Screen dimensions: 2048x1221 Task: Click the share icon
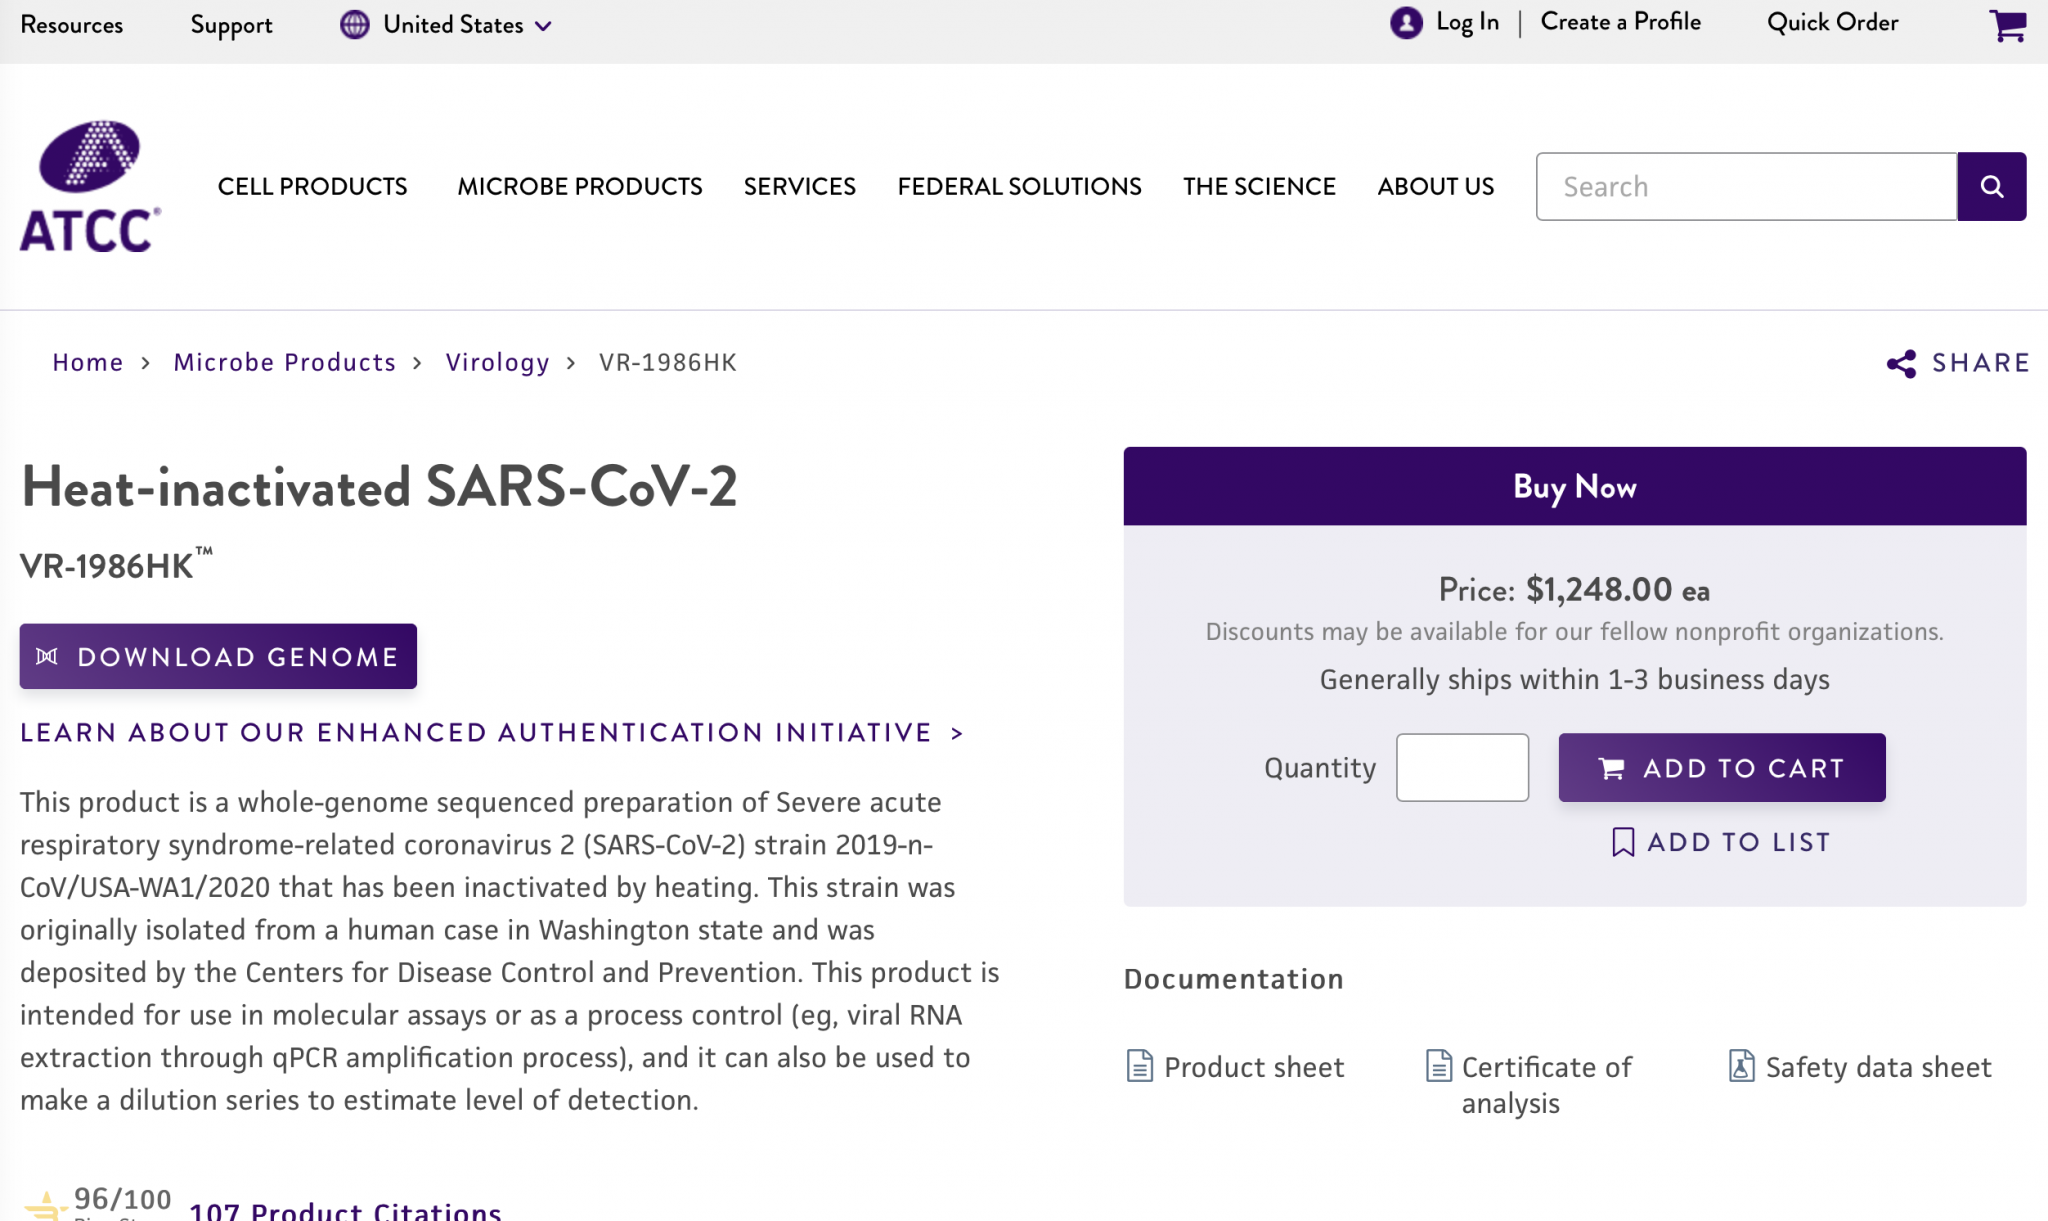pyautogui.click(x=1901, y=363)
